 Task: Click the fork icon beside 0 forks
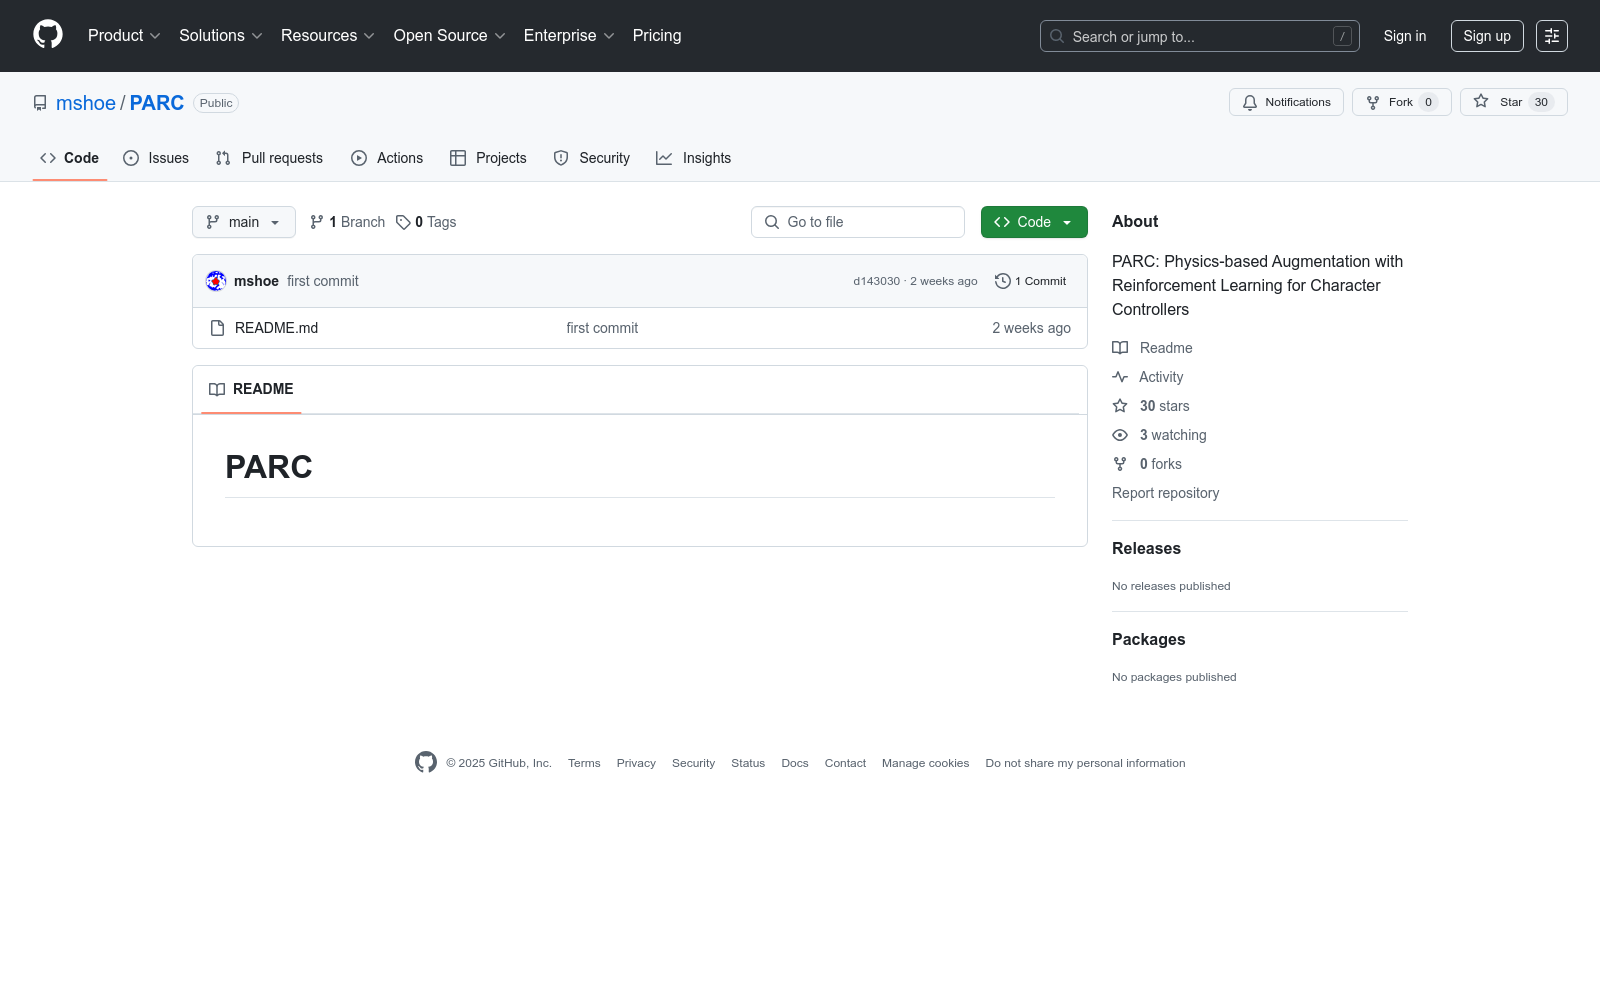1120,464
